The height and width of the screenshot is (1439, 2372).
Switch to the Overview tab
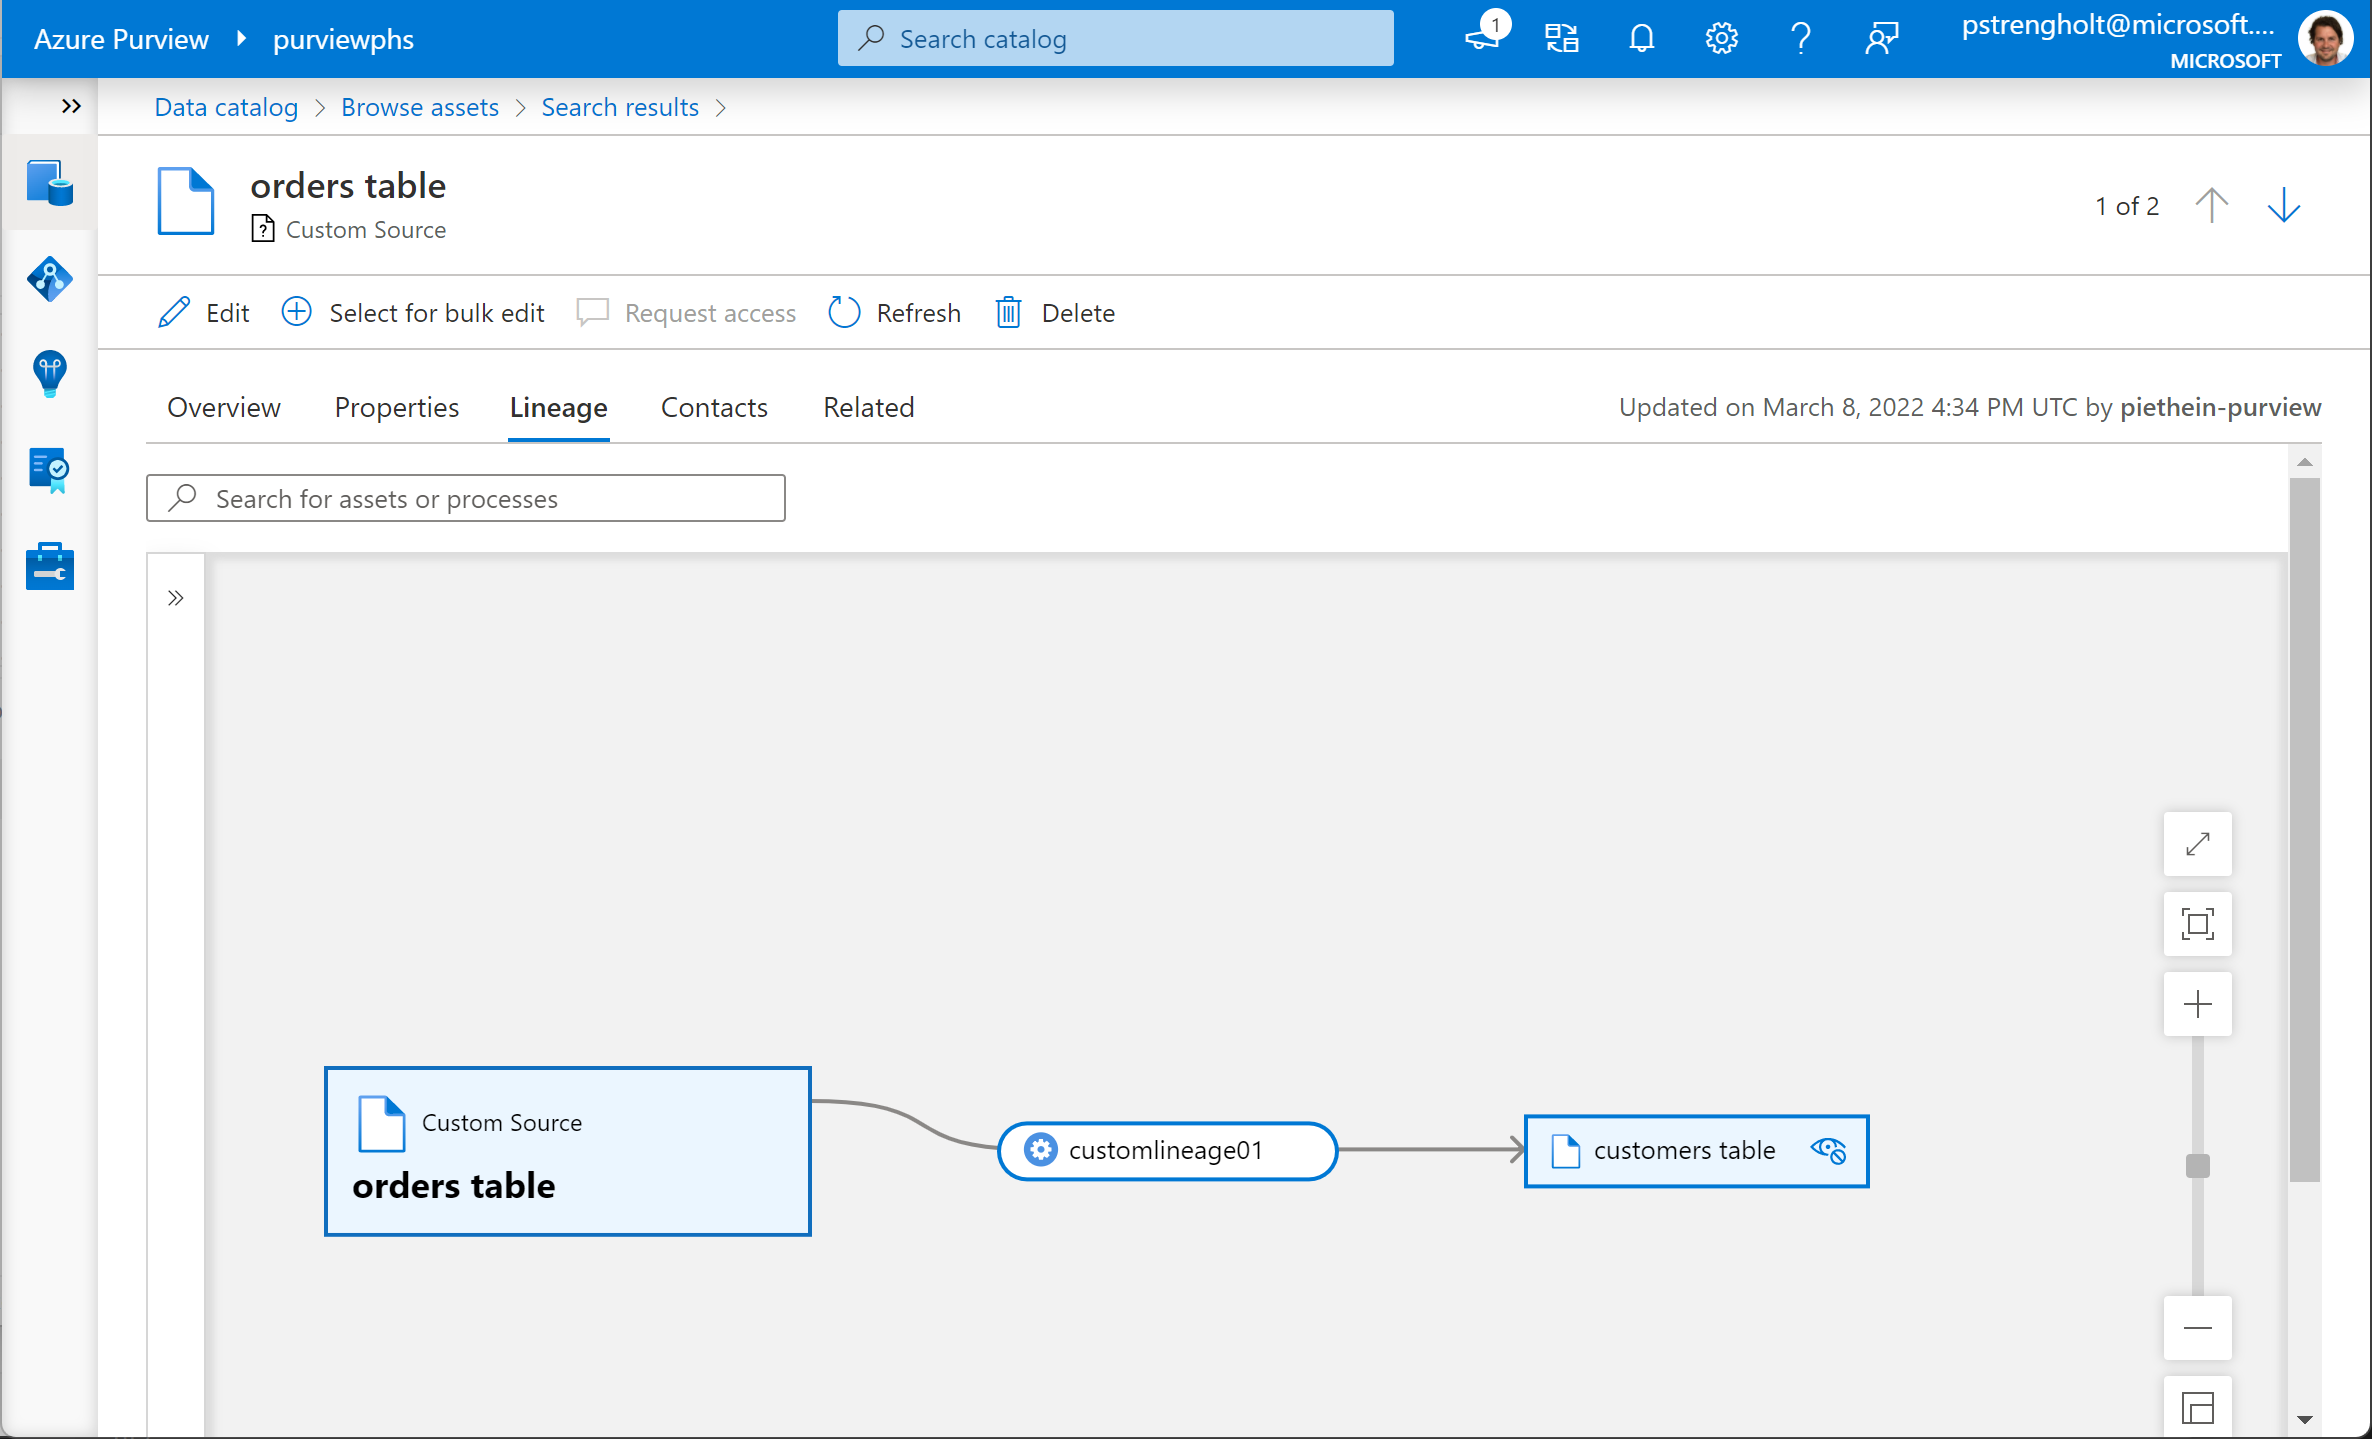(x=222, y=407)
